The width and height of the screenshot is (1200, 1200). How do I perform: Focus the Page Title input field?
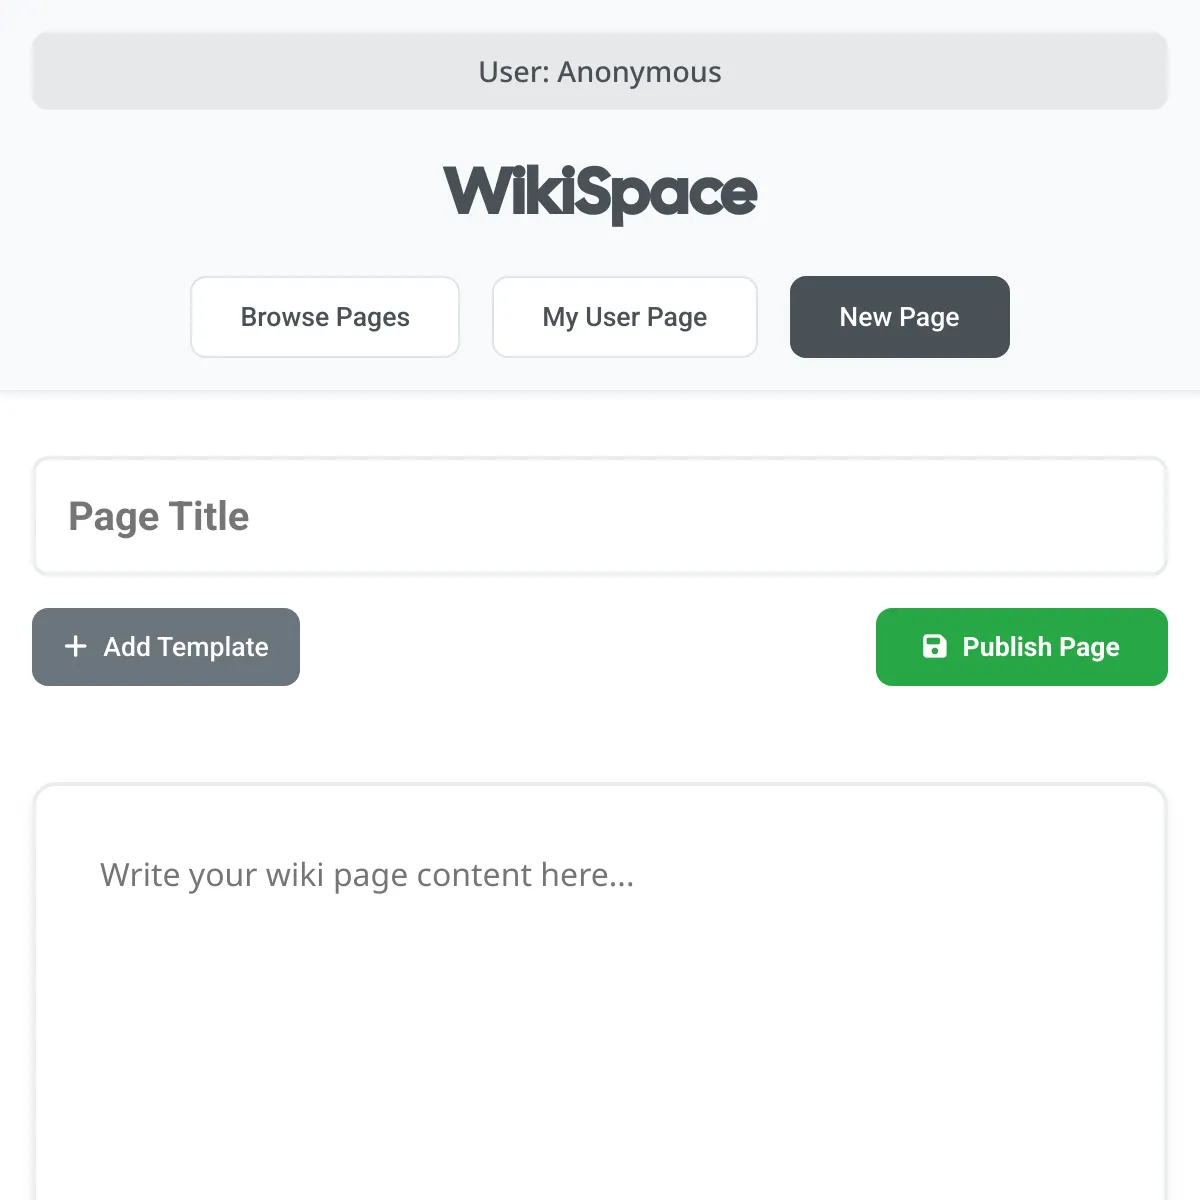click(x=600, y=516)
